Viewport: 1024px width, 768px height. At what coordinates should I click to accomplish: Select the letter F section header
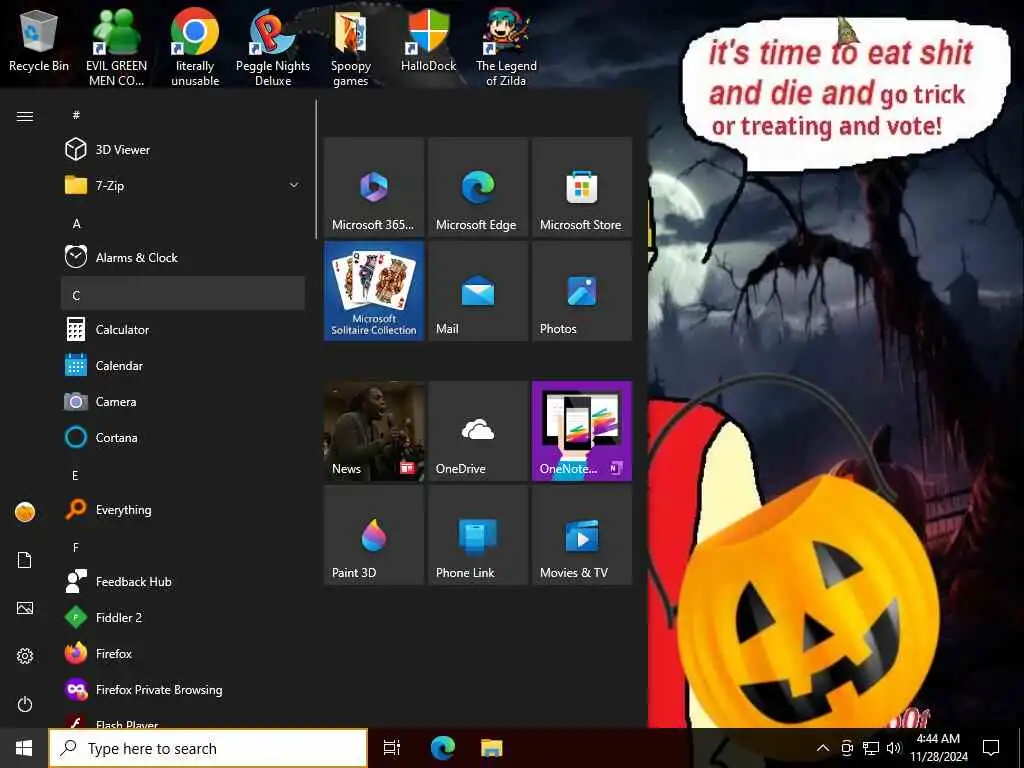click(76, 547)
